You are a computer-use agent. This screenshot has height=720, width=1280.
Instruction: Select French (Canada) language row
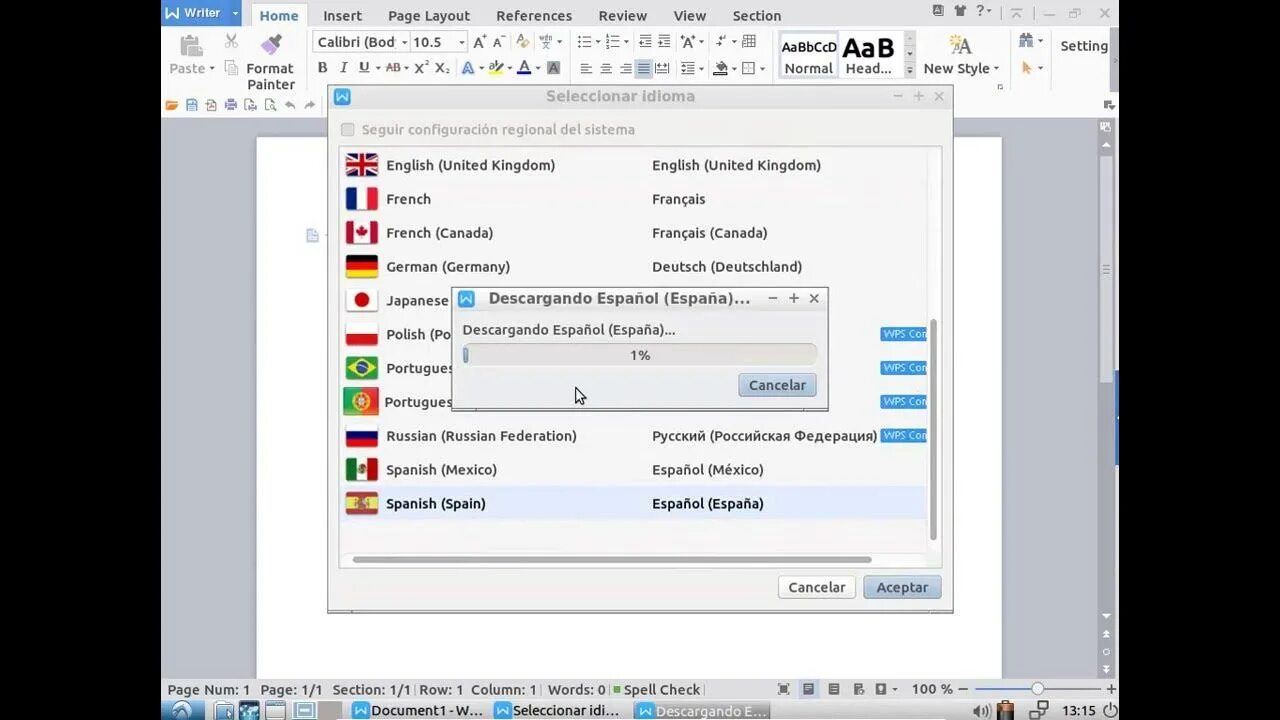pyautogui.click(x=633, y=233)
